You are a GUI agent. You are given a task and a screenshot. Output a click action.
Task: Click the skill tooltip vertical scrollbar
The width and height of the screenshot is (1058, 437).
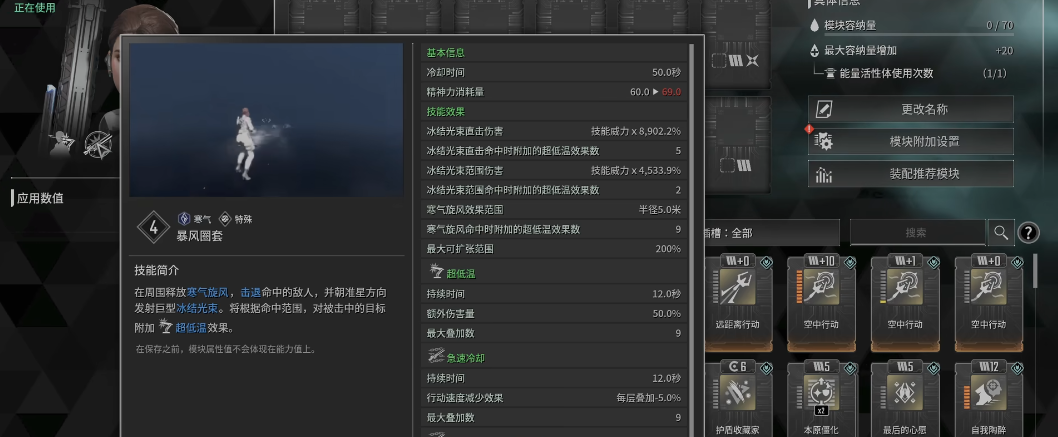coord(690,239)
